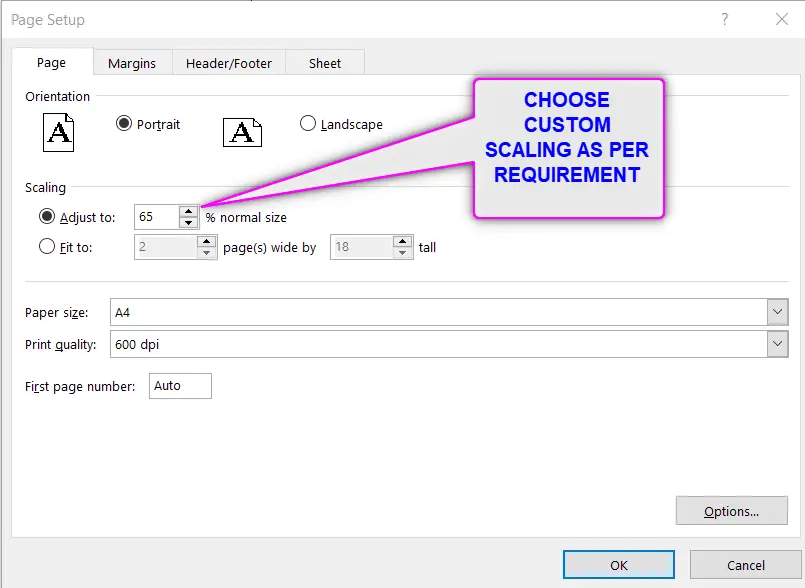
Task: Switch to the Page tab
Action: coord(51,63)
